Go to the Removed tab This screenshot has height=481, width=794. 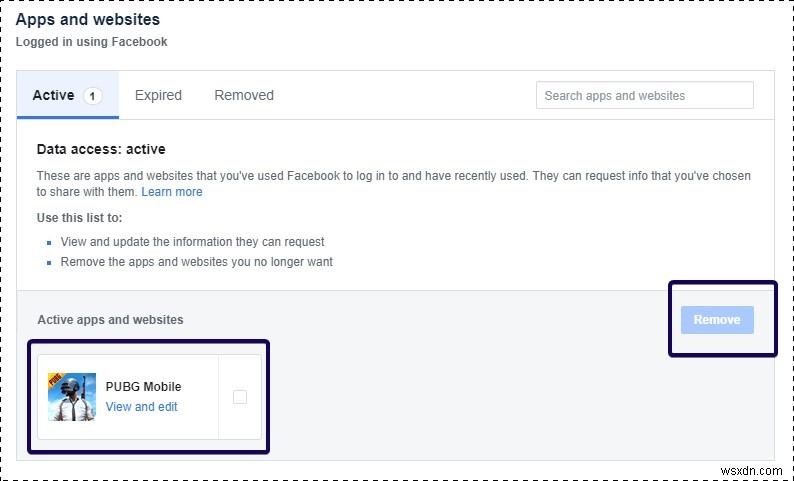click(x=244, y=96)
